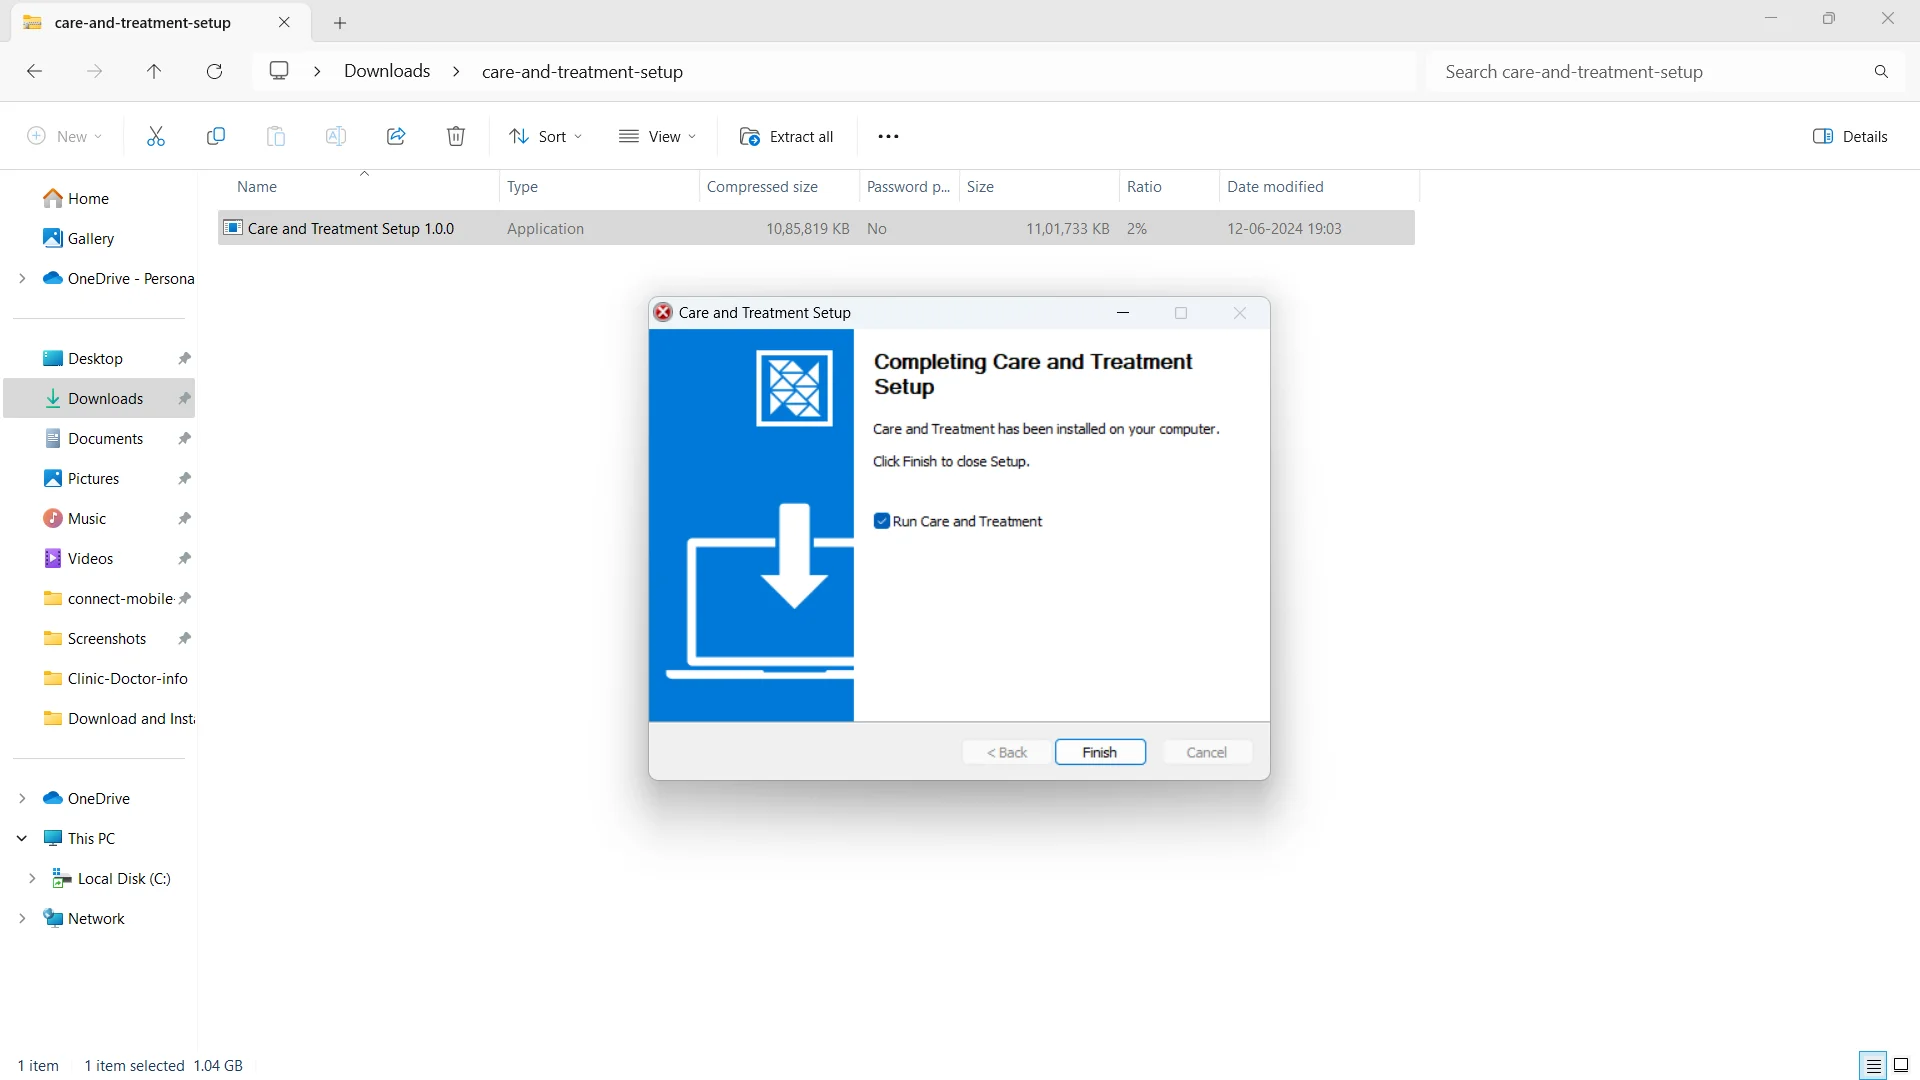Click Finish to complete the setup

(1100, 752)
